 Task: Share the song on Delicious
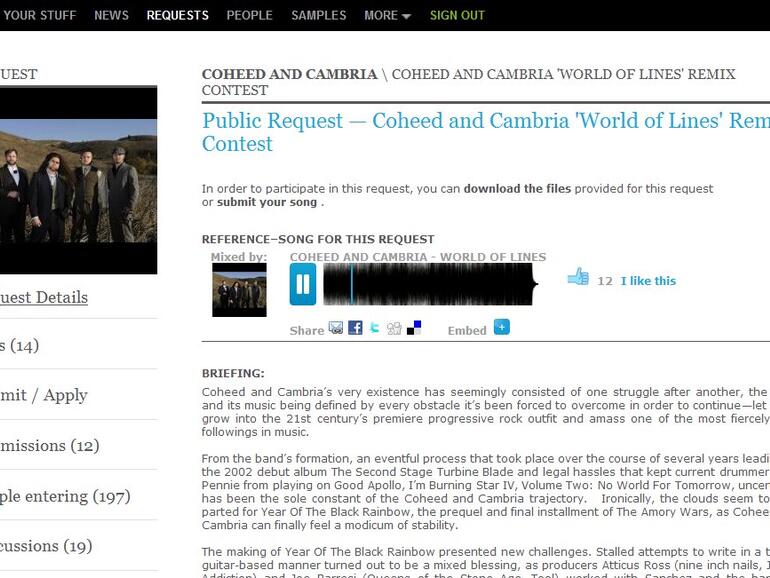[414, 328]
